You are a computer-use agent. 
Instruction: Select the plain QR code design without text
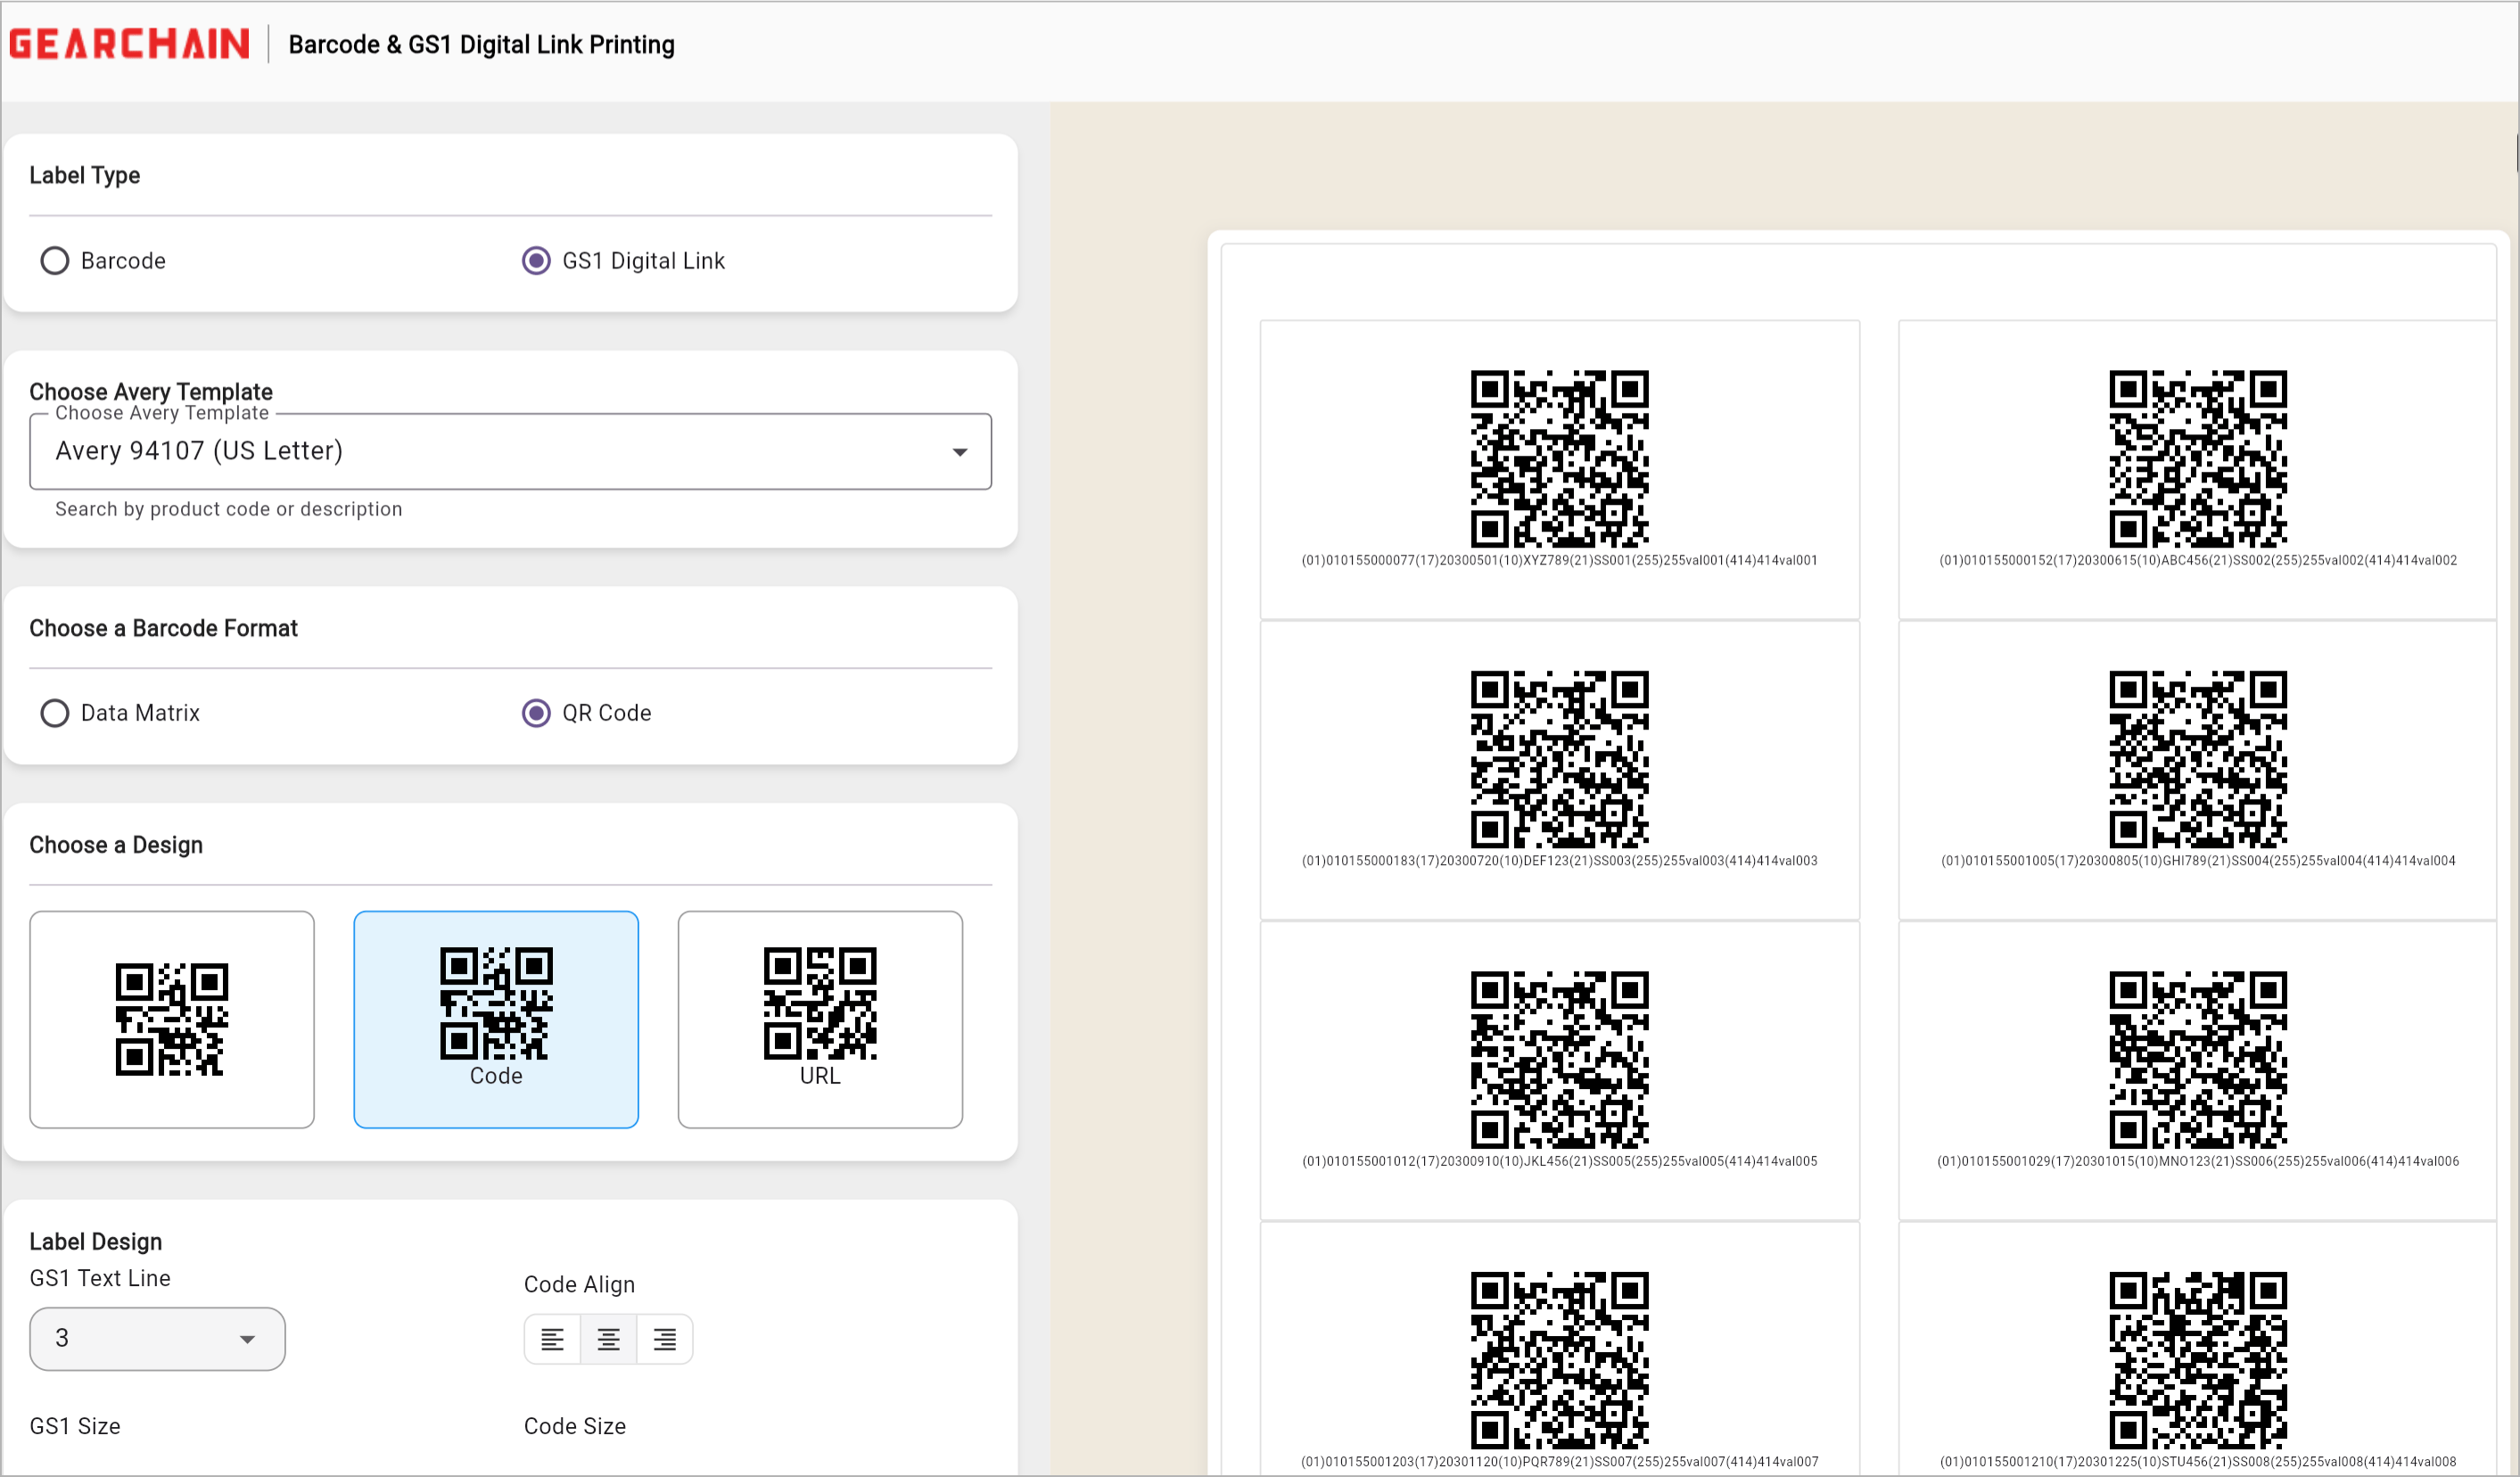(x=172, y=1019)
